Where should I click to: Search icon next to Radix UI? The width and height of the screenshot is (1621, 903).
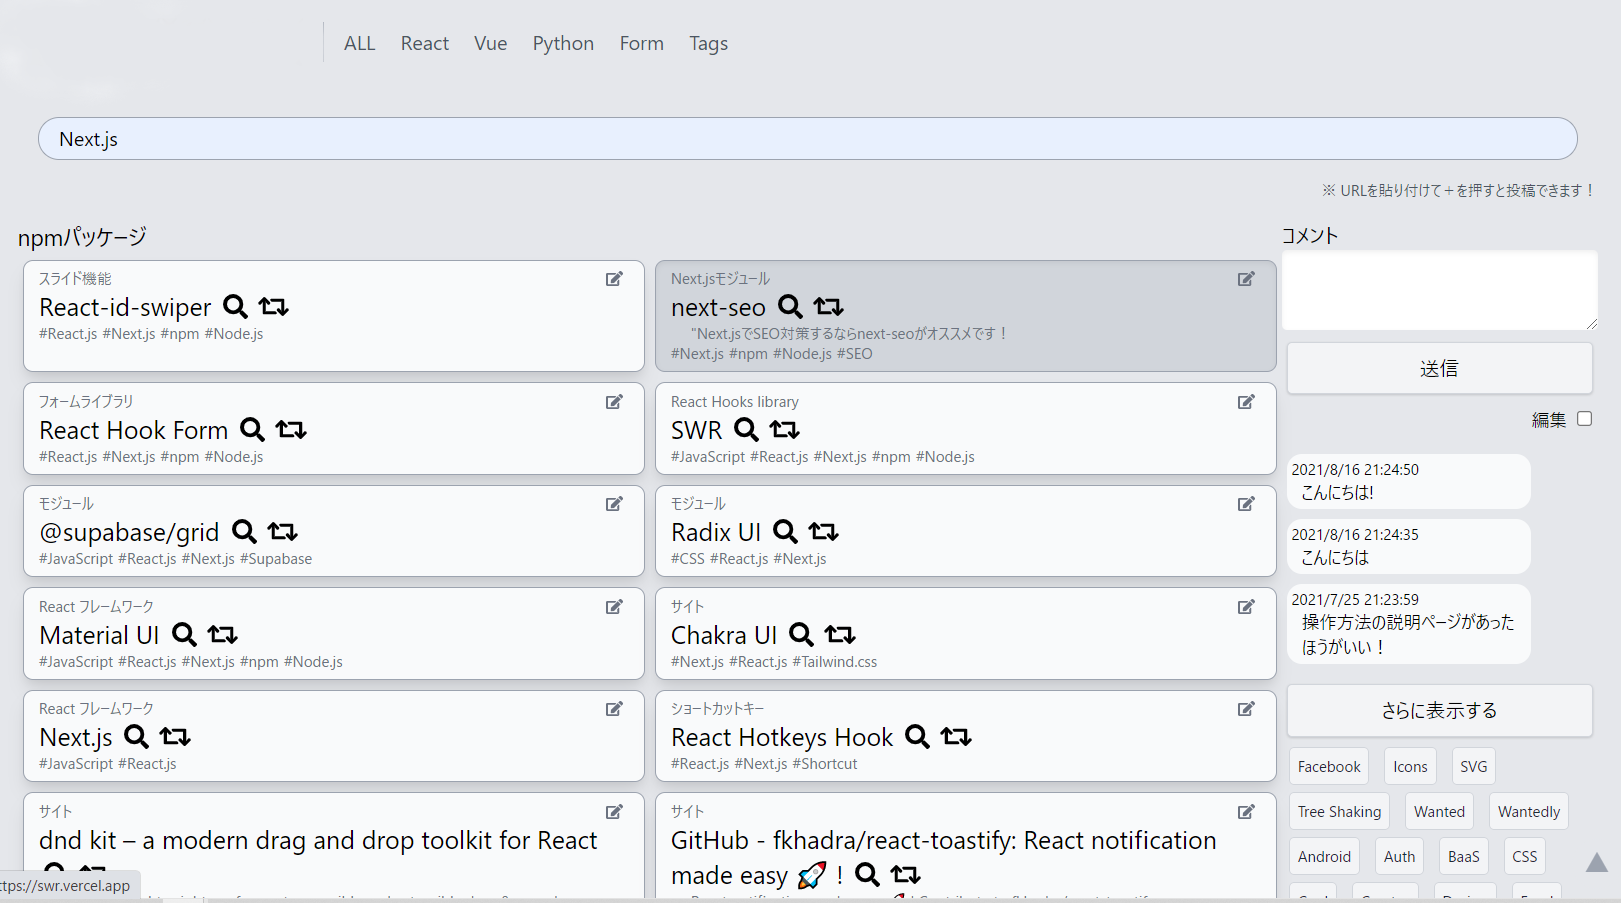pyautogui.click(x=785, y=531)
